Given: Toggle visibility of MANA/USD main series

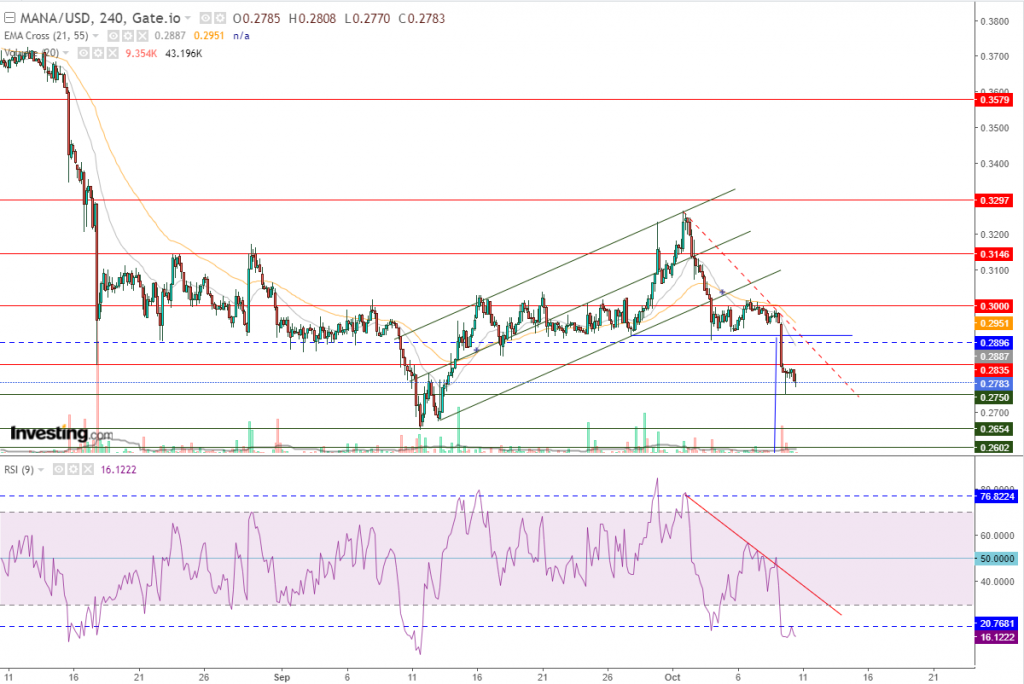Looking at the screenshot, I should pos(205,18).
